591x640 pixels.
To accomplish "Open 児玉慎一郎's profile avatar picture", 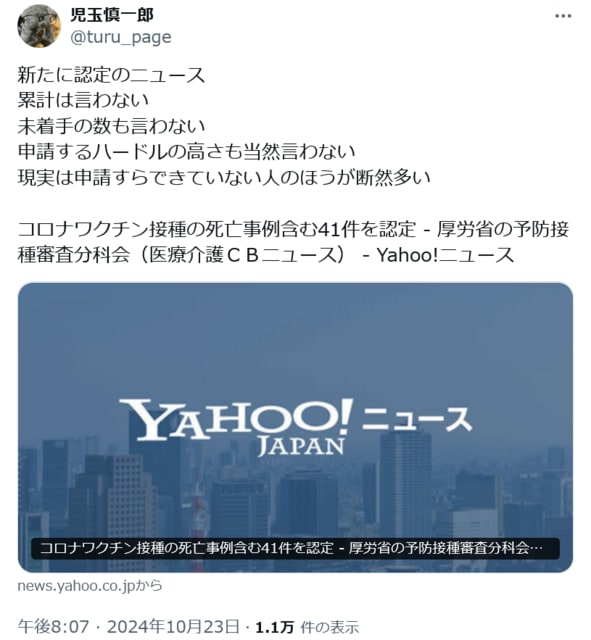I will [x=39, y=26].
